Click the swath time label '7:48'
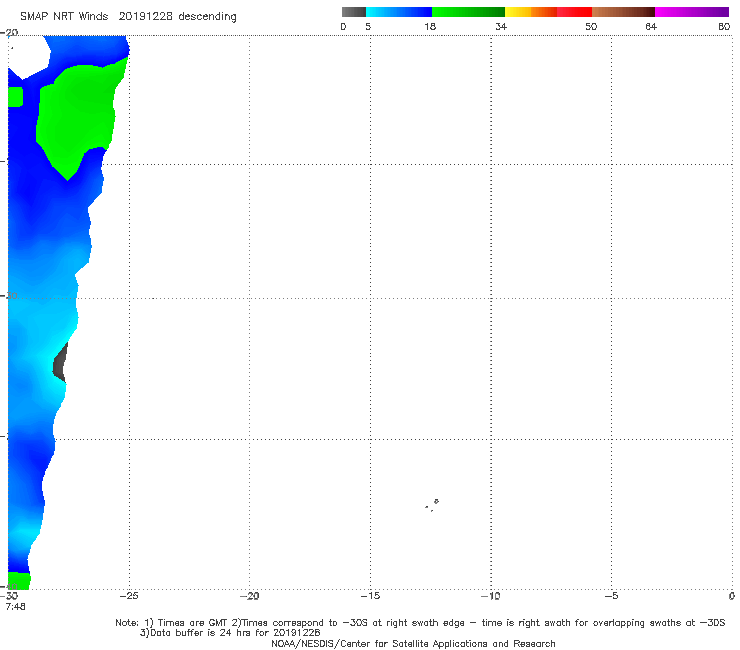This screenshot has width=740, height=650. click(x=15, y=607)
